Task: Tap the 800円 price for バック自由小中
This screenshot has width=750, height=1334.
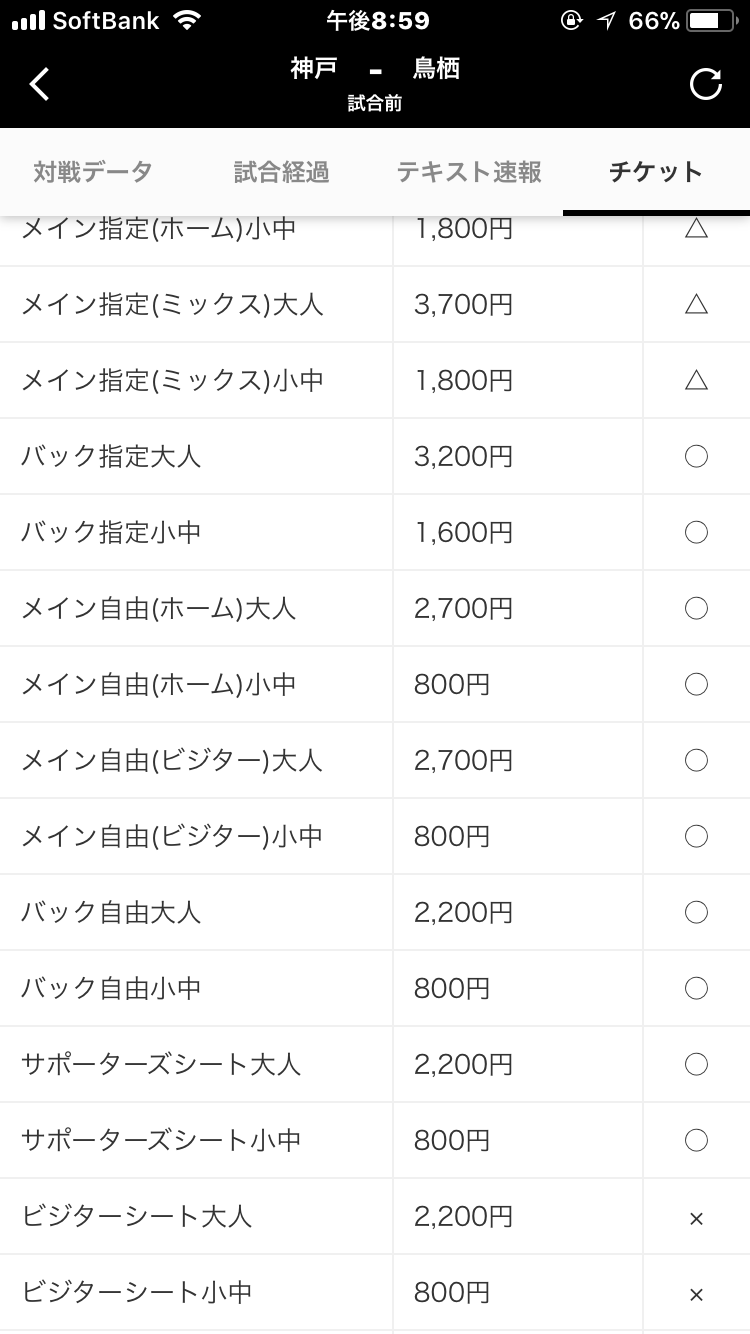Action: pos(452,988)
